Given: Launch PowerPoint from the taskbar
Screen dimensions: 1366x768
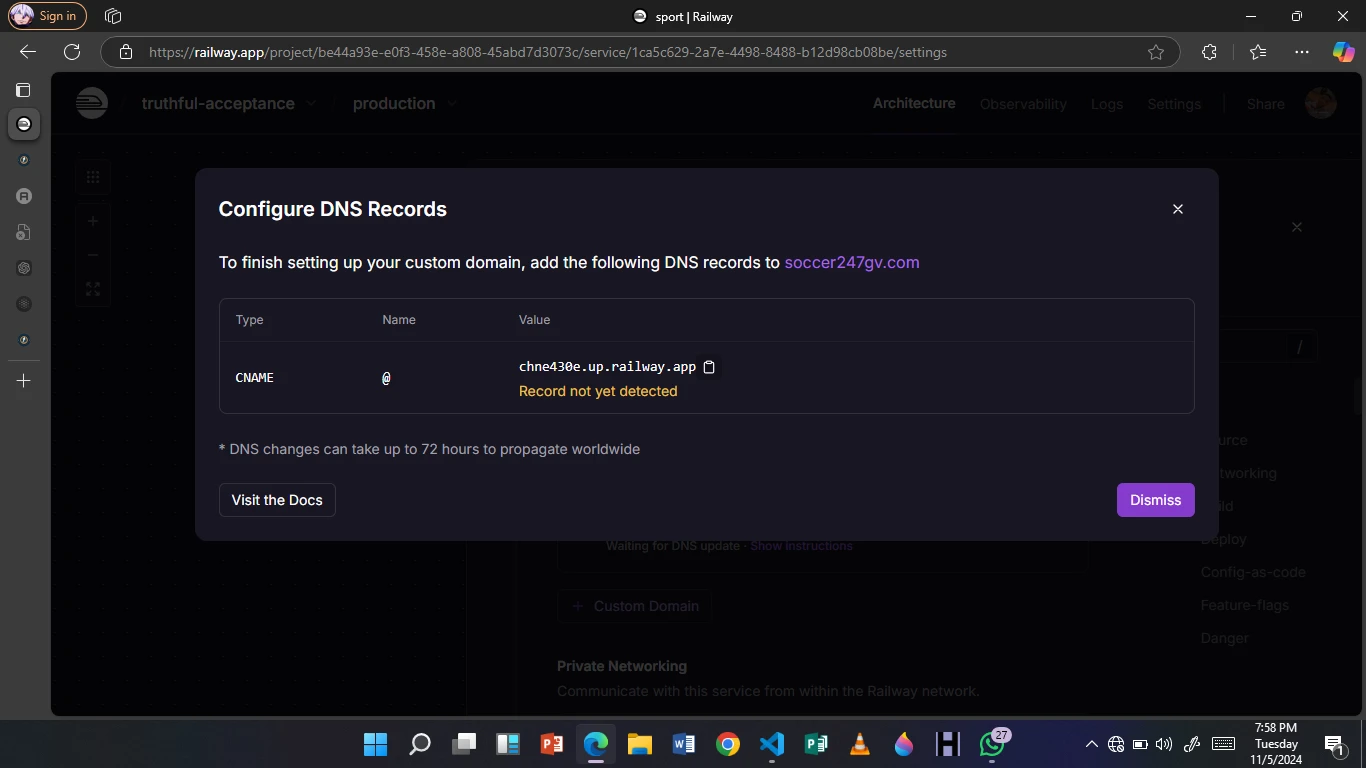Looking at the screenshot, I should (x=552, y=744).
